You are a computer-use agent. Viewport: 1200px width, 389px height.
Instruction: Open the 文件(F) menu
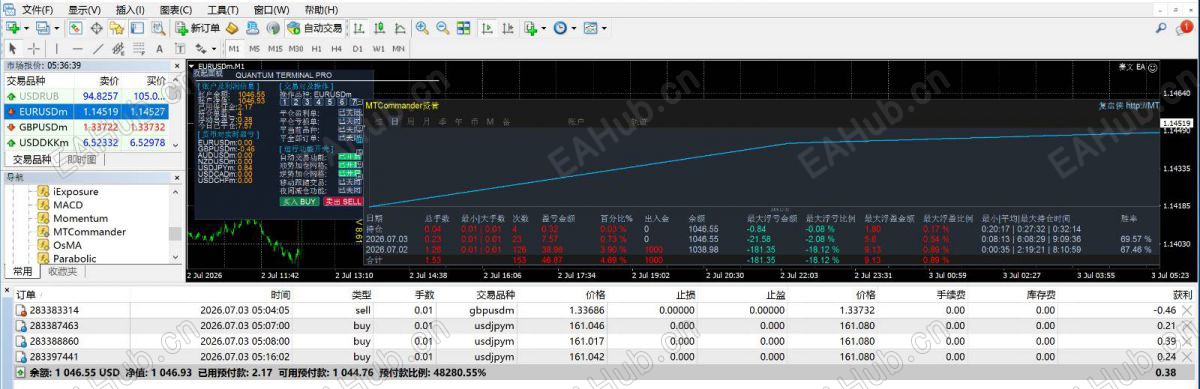(x=37, y=9)
